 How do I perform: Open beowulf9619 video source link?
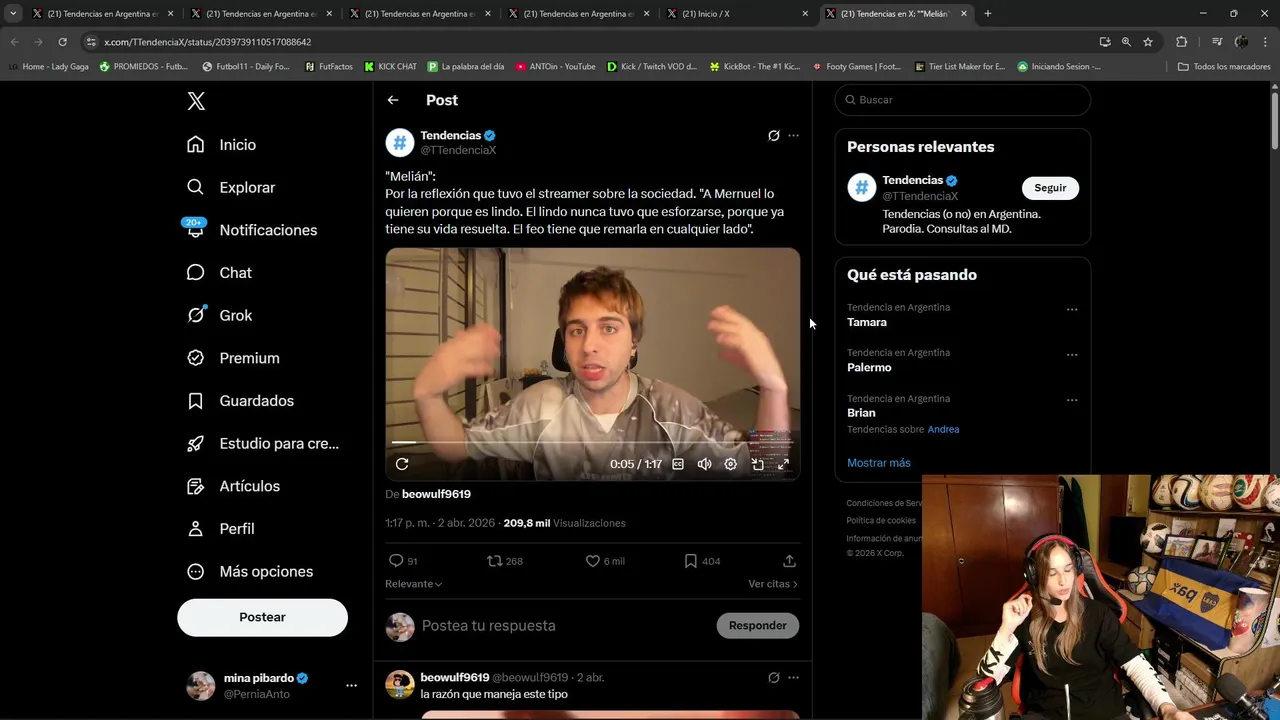(436, 494)
